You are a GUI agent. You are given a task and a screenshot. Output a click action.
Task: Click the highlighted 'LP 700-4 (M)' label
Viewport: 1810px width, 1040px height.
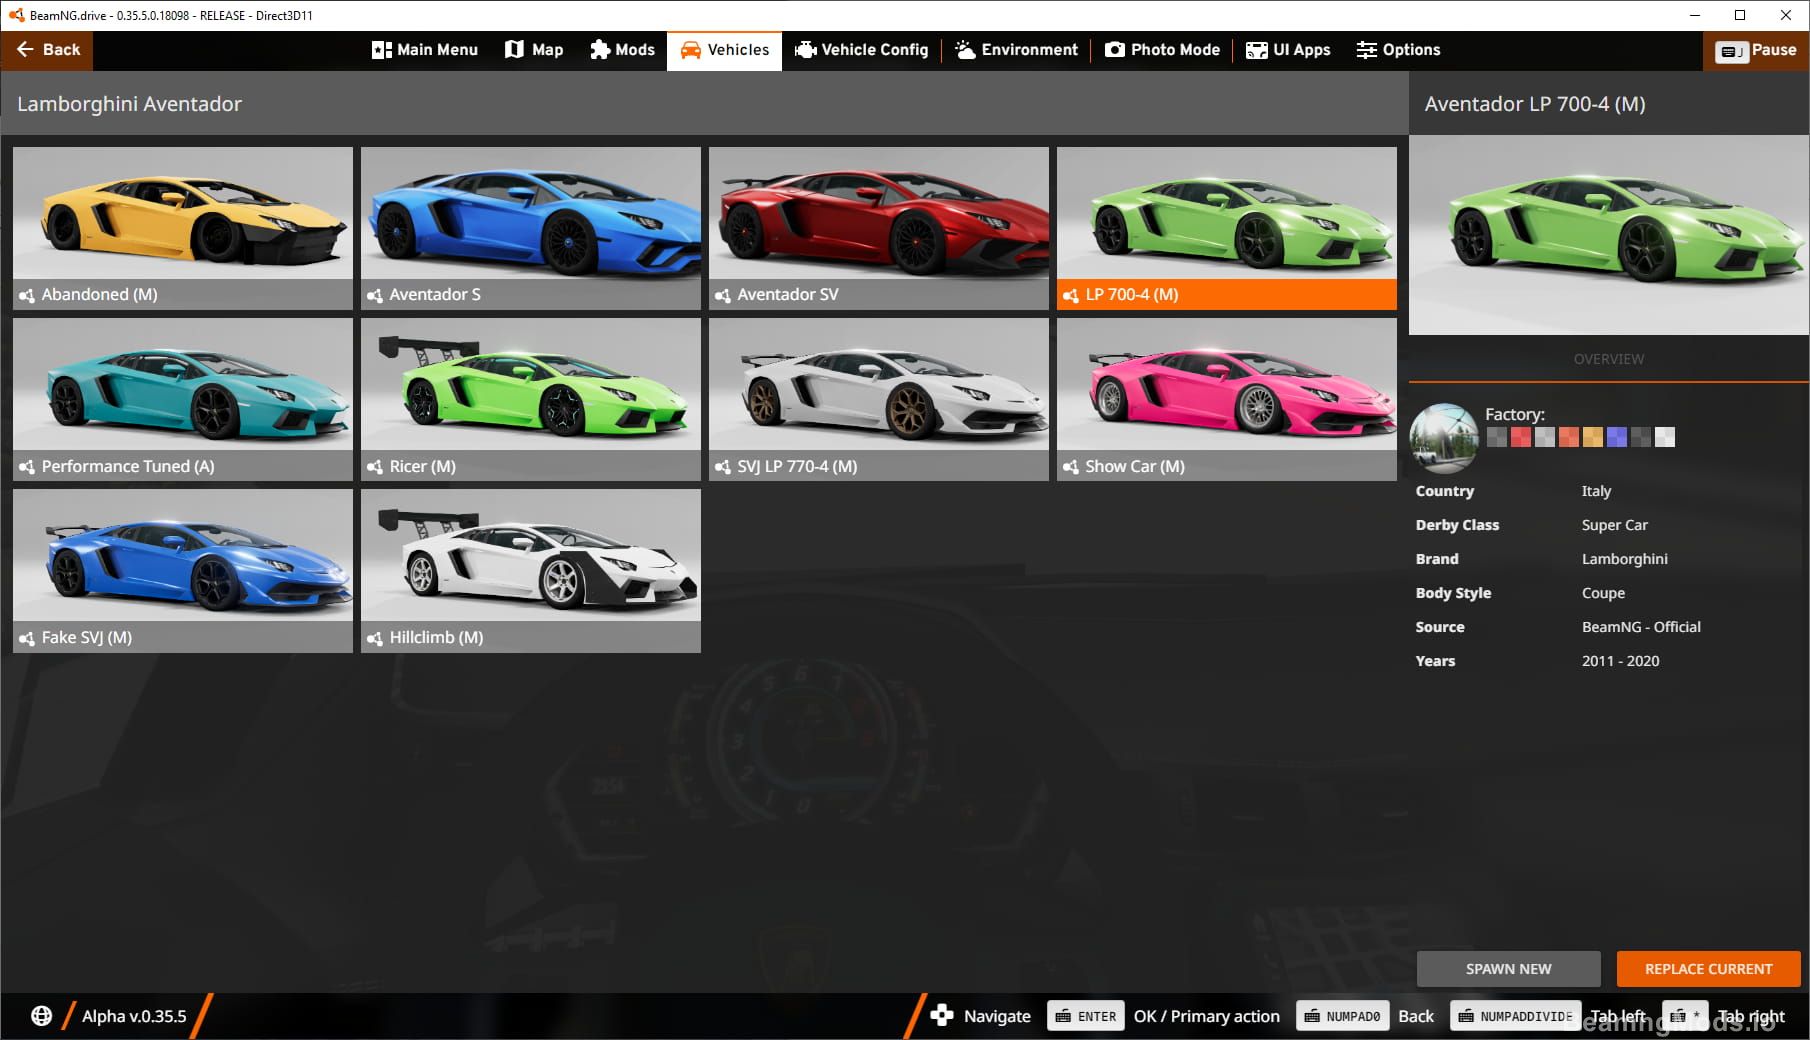(1131, 295)
